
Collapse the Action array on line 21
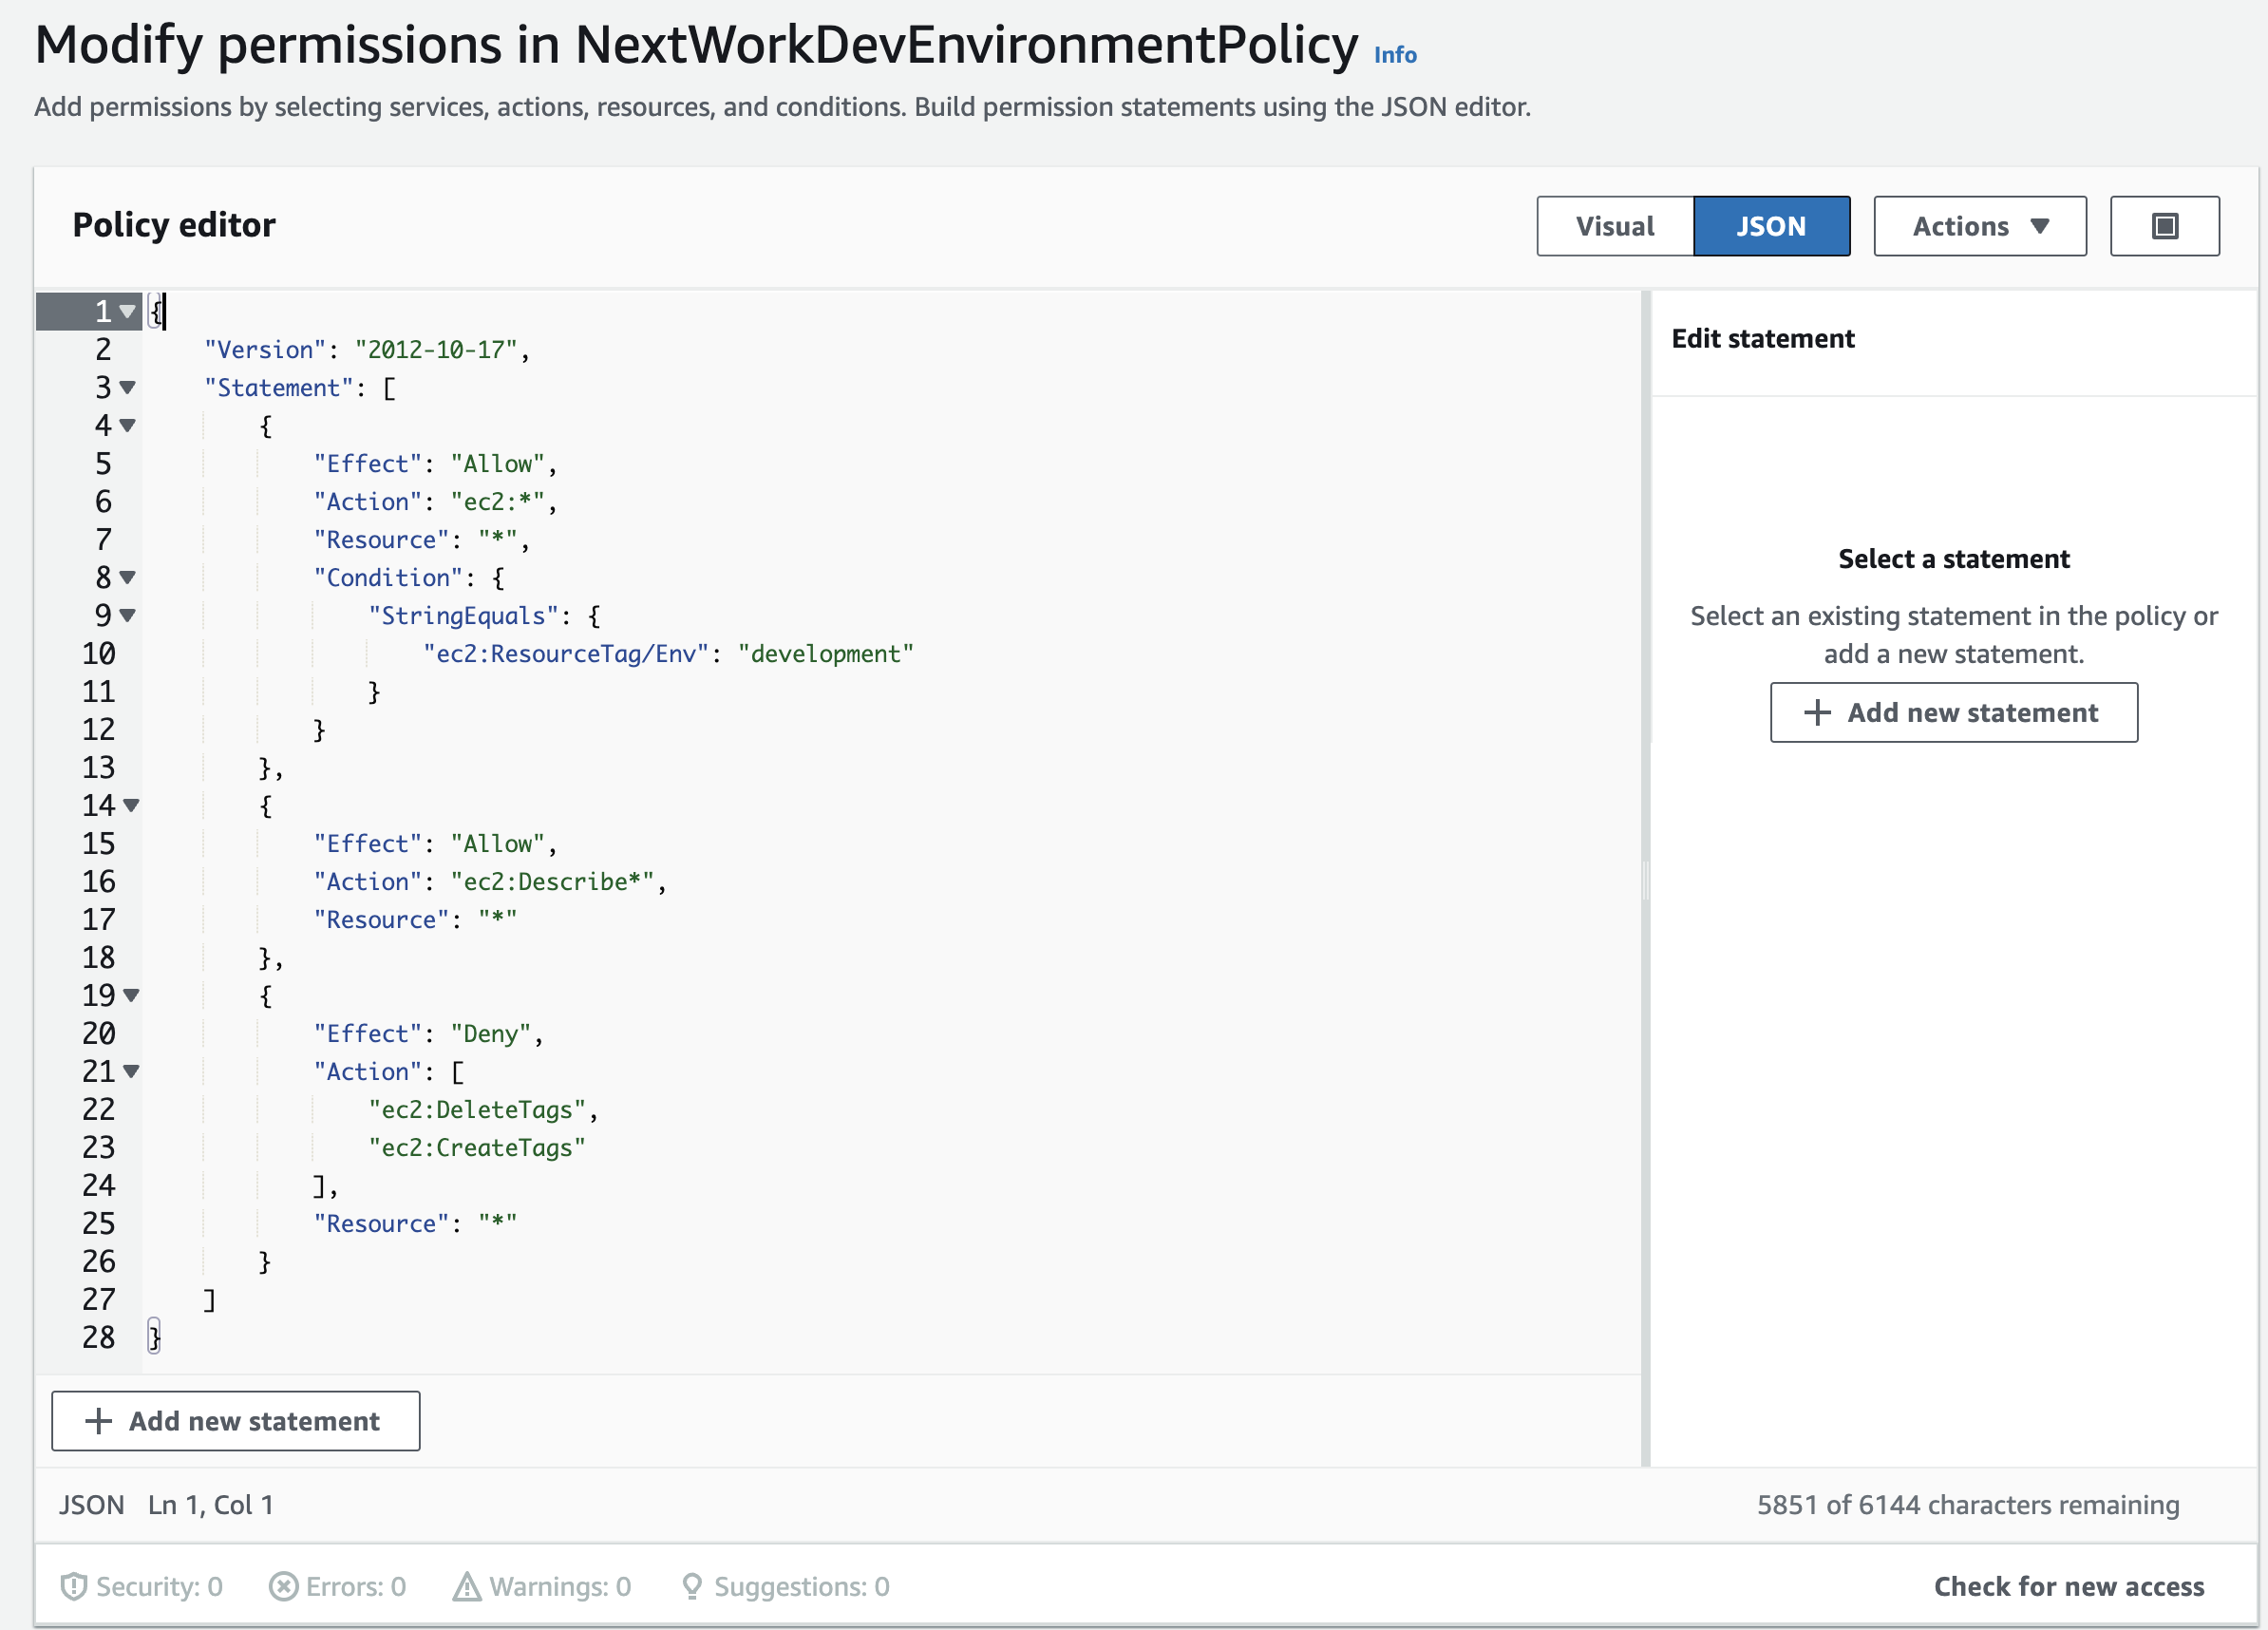[x=131, y=1071]
